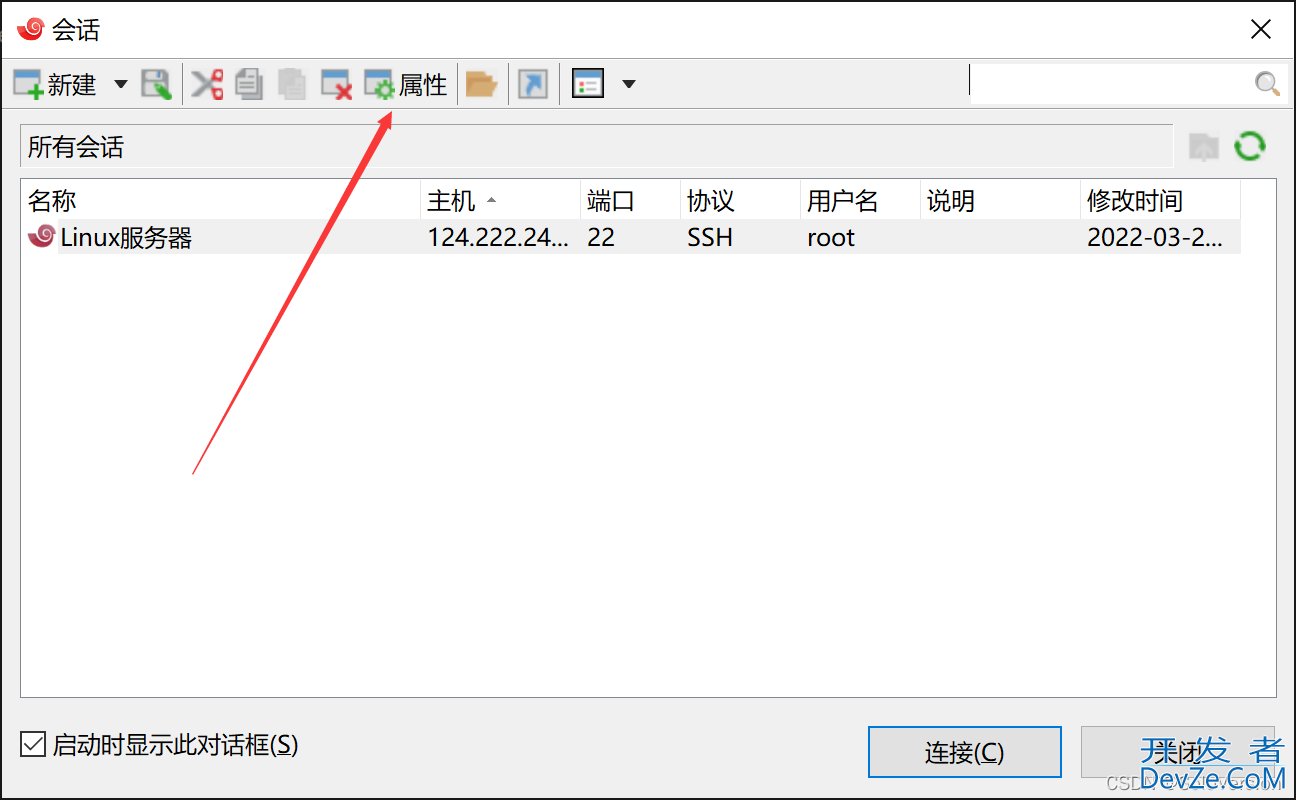Click the create shortcut arrow icon

[x=533, y=85]
